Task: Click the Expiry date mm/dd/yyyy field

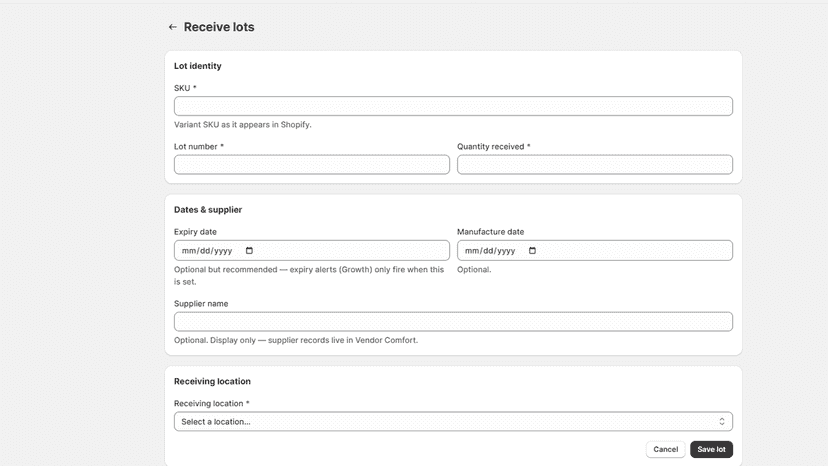Action: pos(312,250)
